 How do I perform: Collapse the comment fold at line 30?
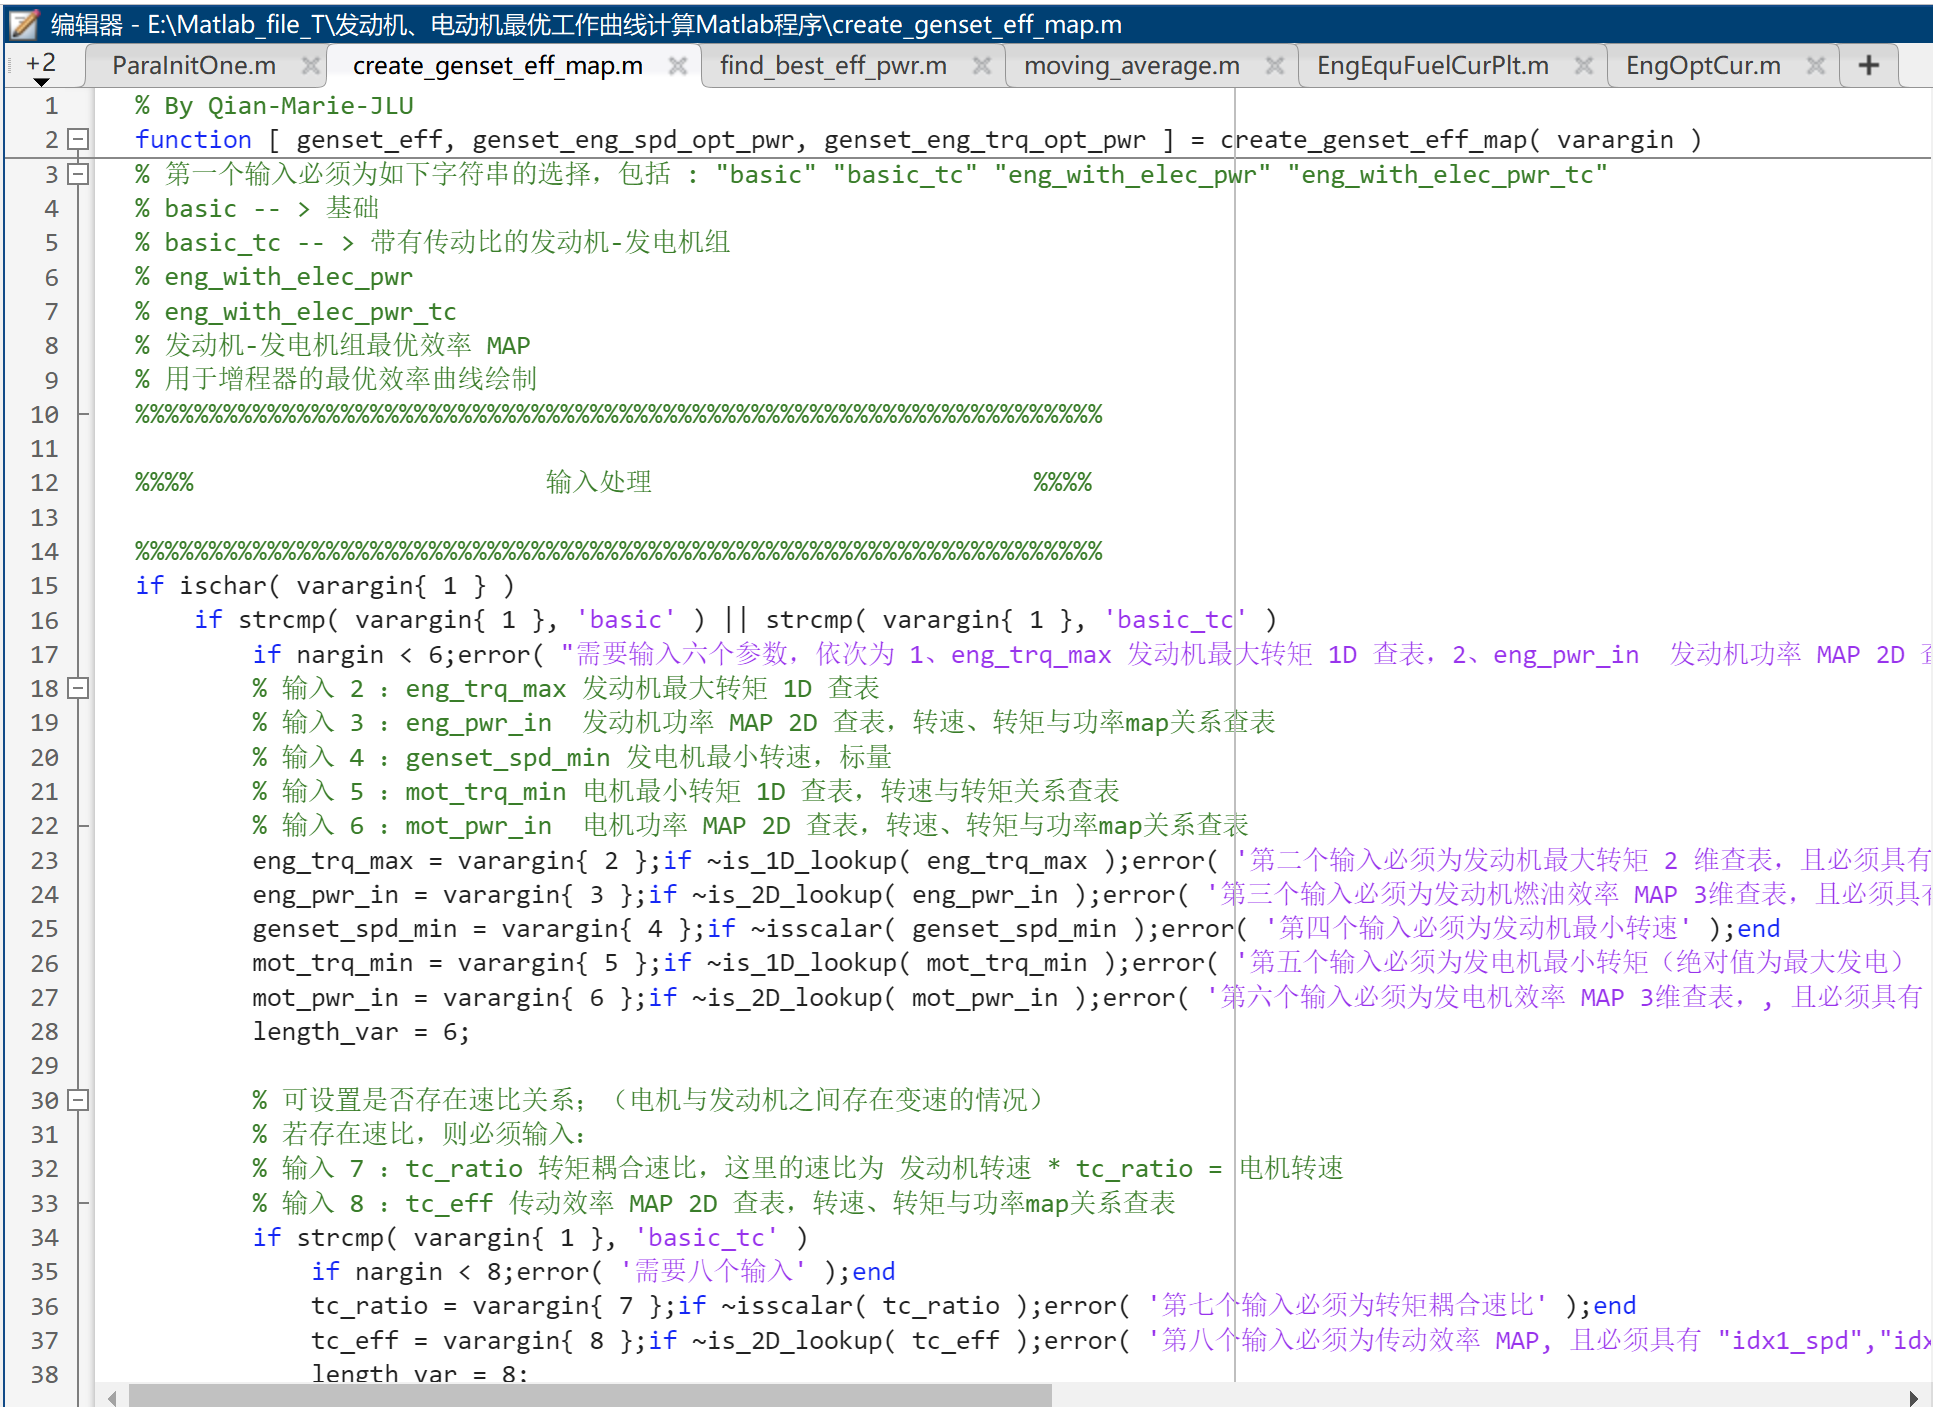click(x=78, y=1100)
